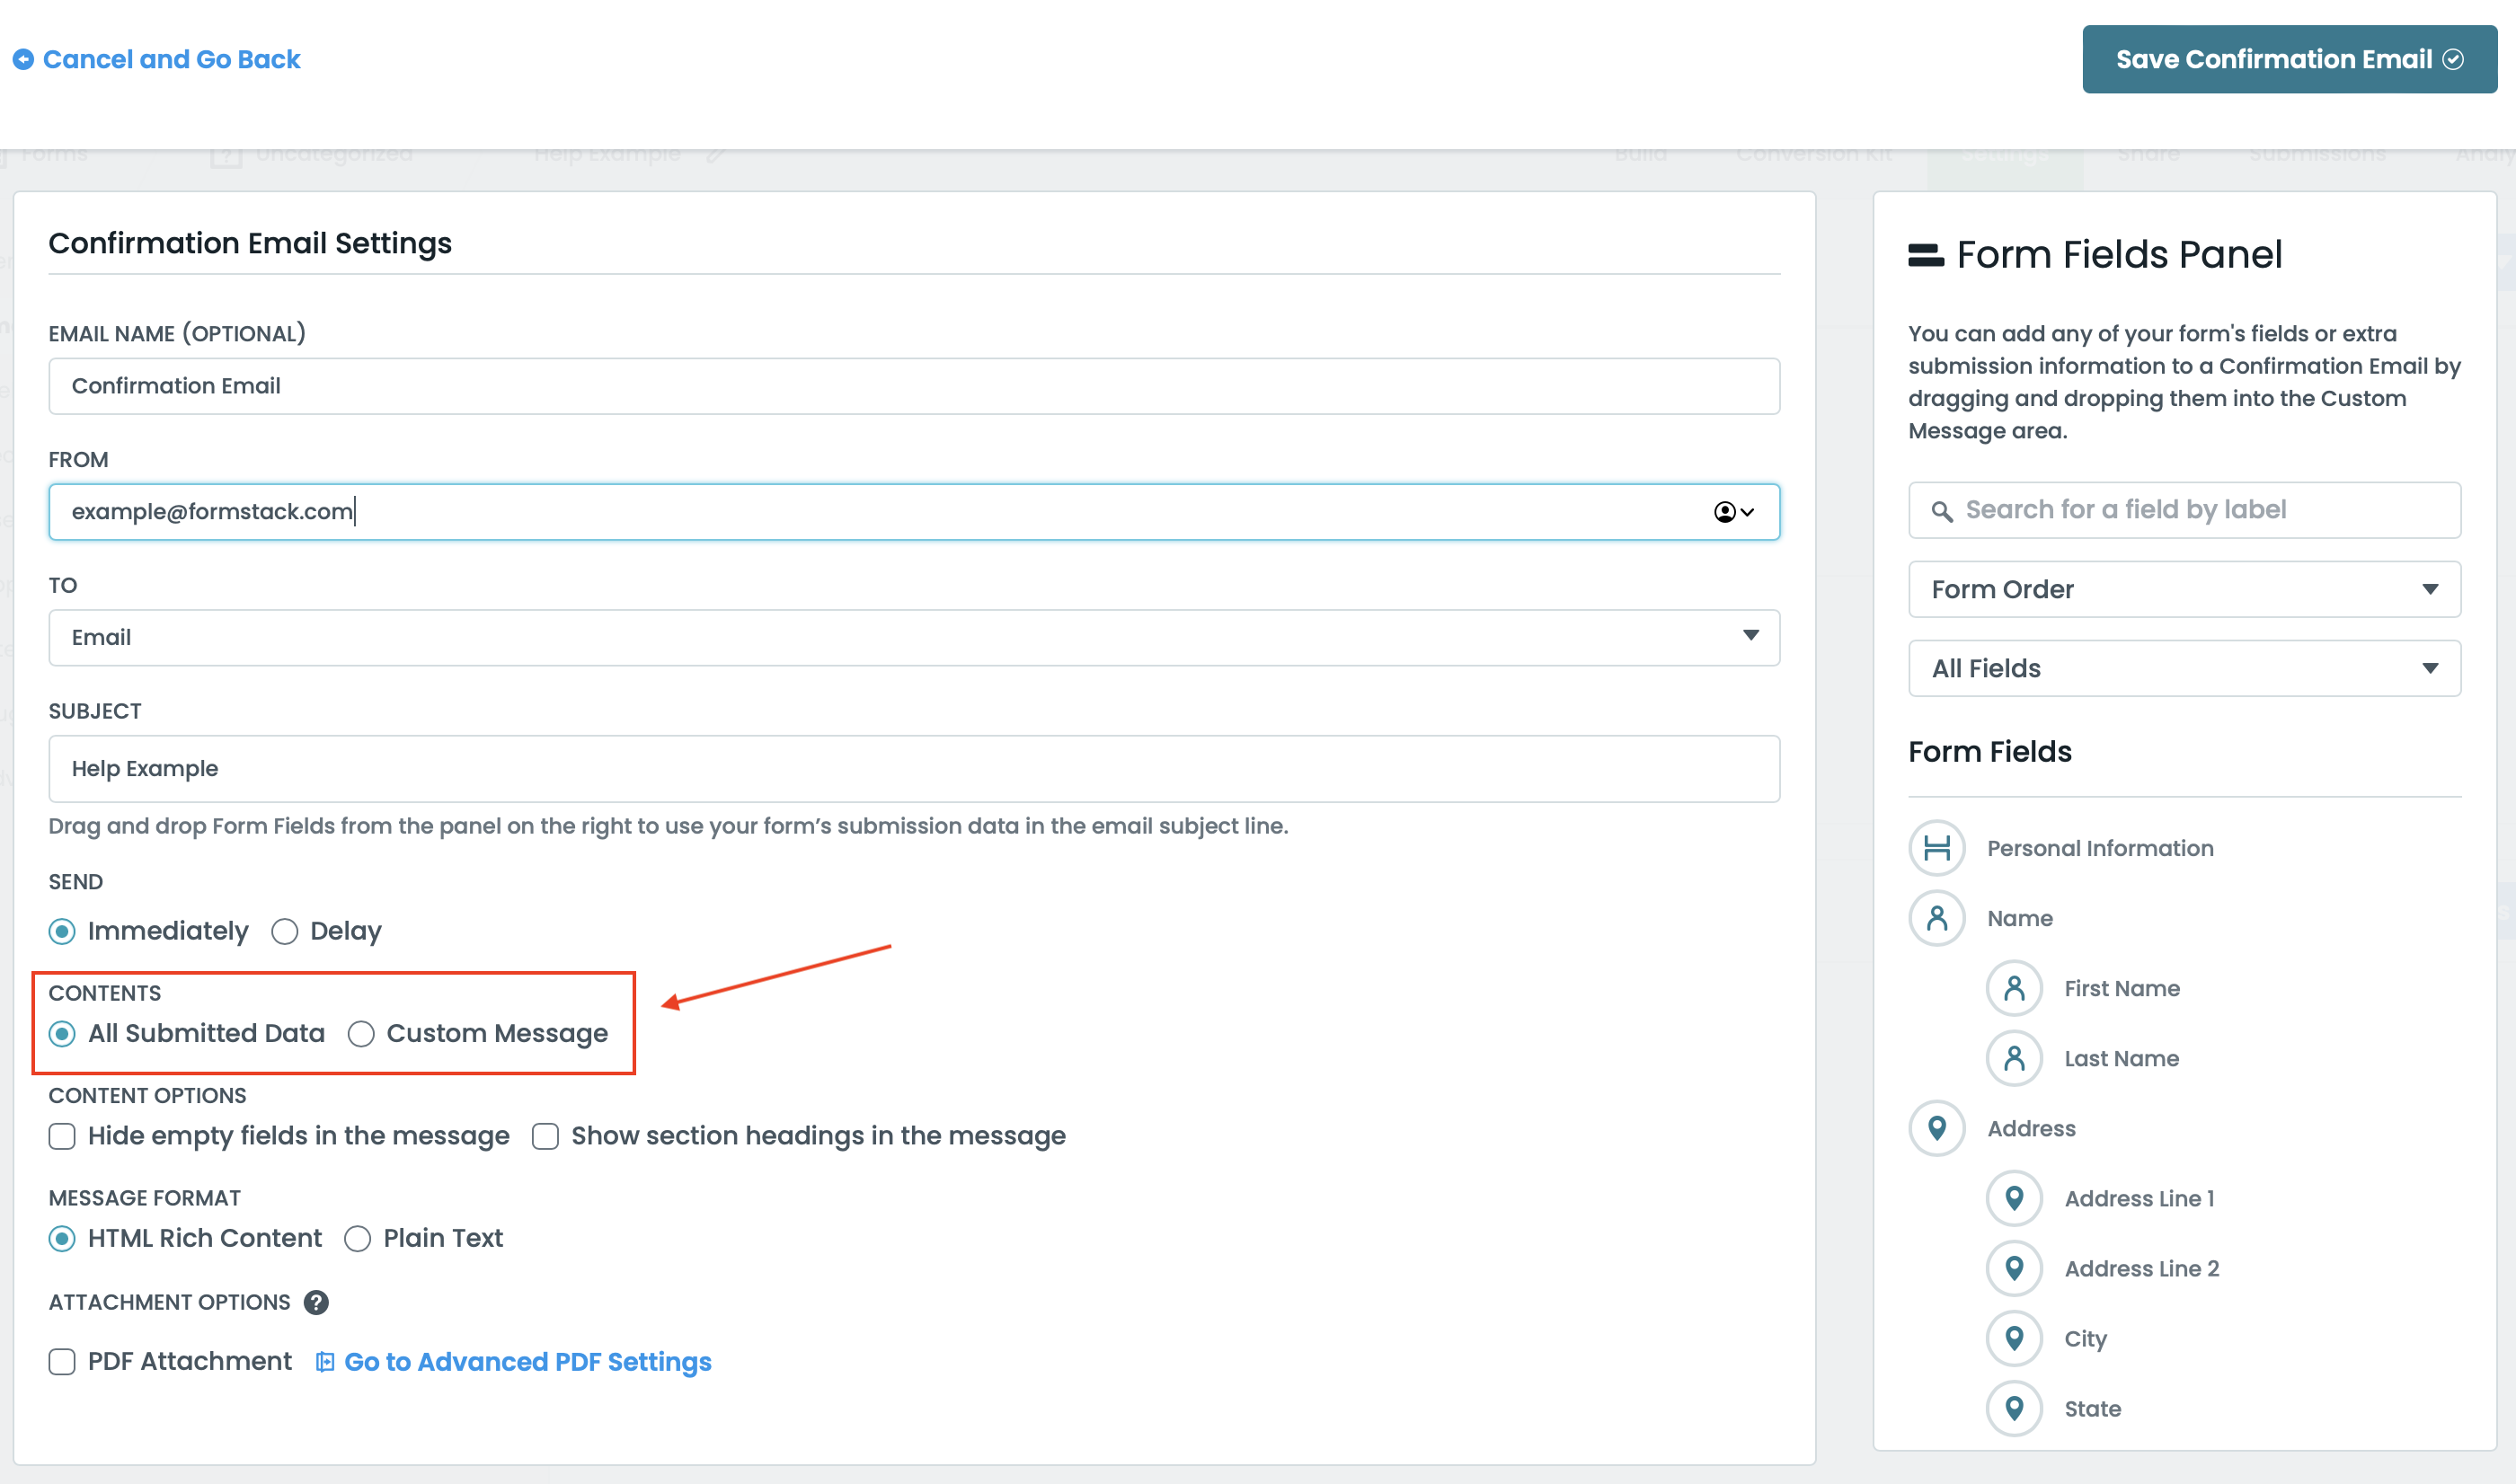
Task: Click the First Name field icon
Action: click(x=2014, y=988)
